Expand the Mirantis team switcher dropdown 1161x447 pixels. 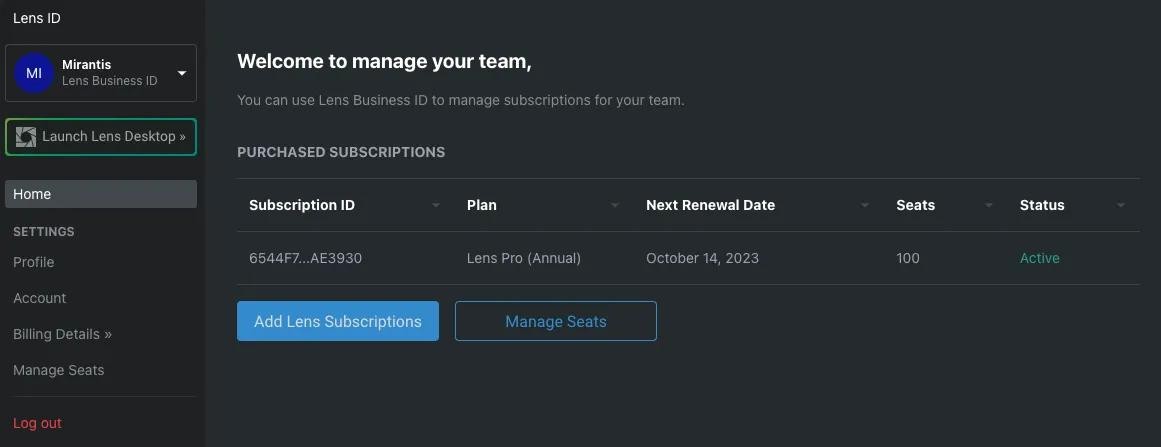click(x=182, y=73)
